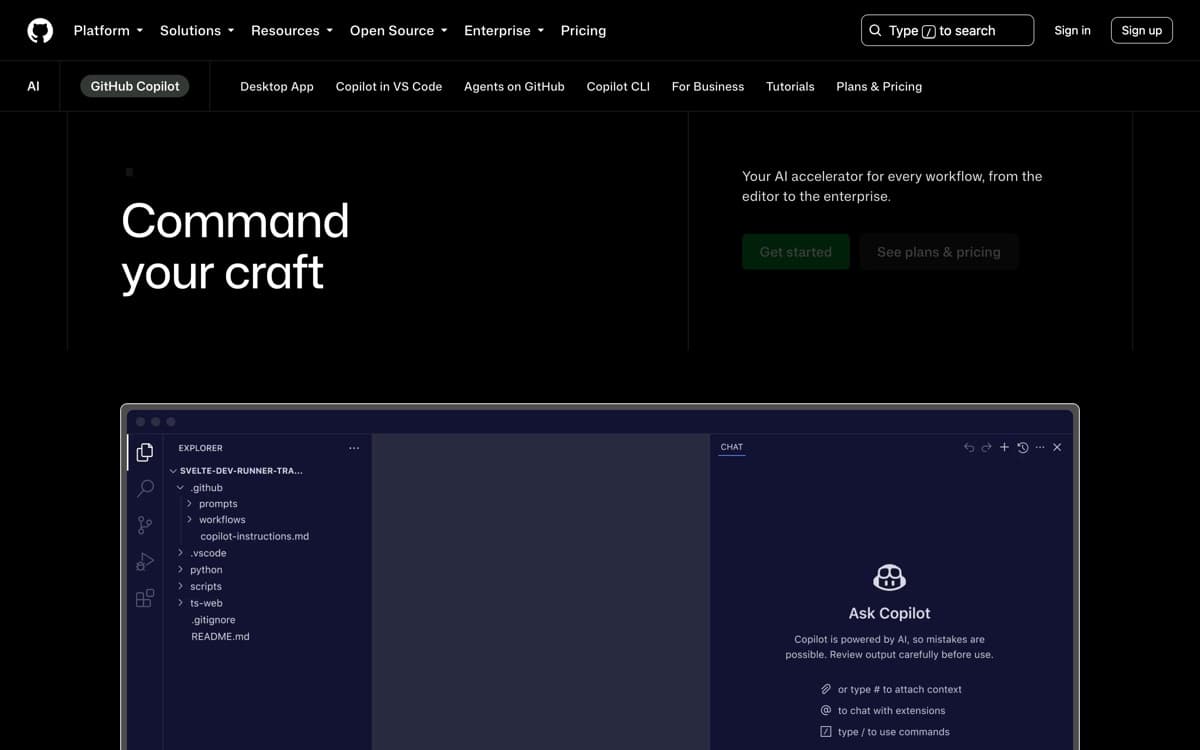Collapse the .github folder

coord(200,487)
